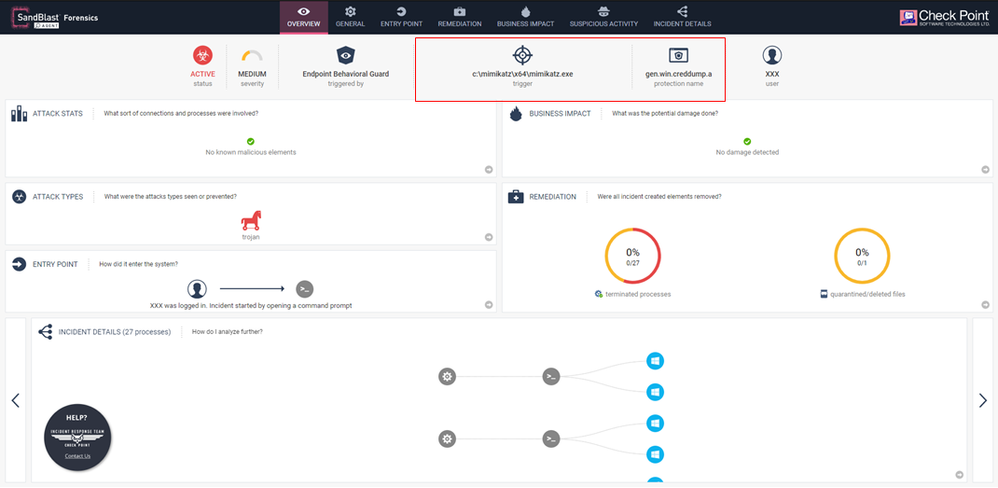The height and width of the screenshot is (488, 998).
Task: Expand the Attack Stats panel arrow
Action: pyautogui.click(x=488, y=169)
